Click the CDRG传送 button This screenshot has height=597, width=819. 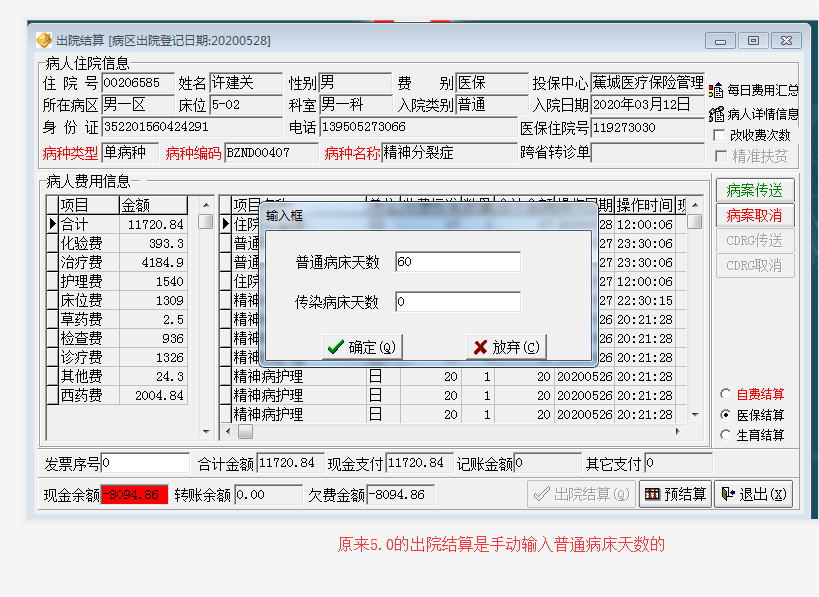pos(755,240)
